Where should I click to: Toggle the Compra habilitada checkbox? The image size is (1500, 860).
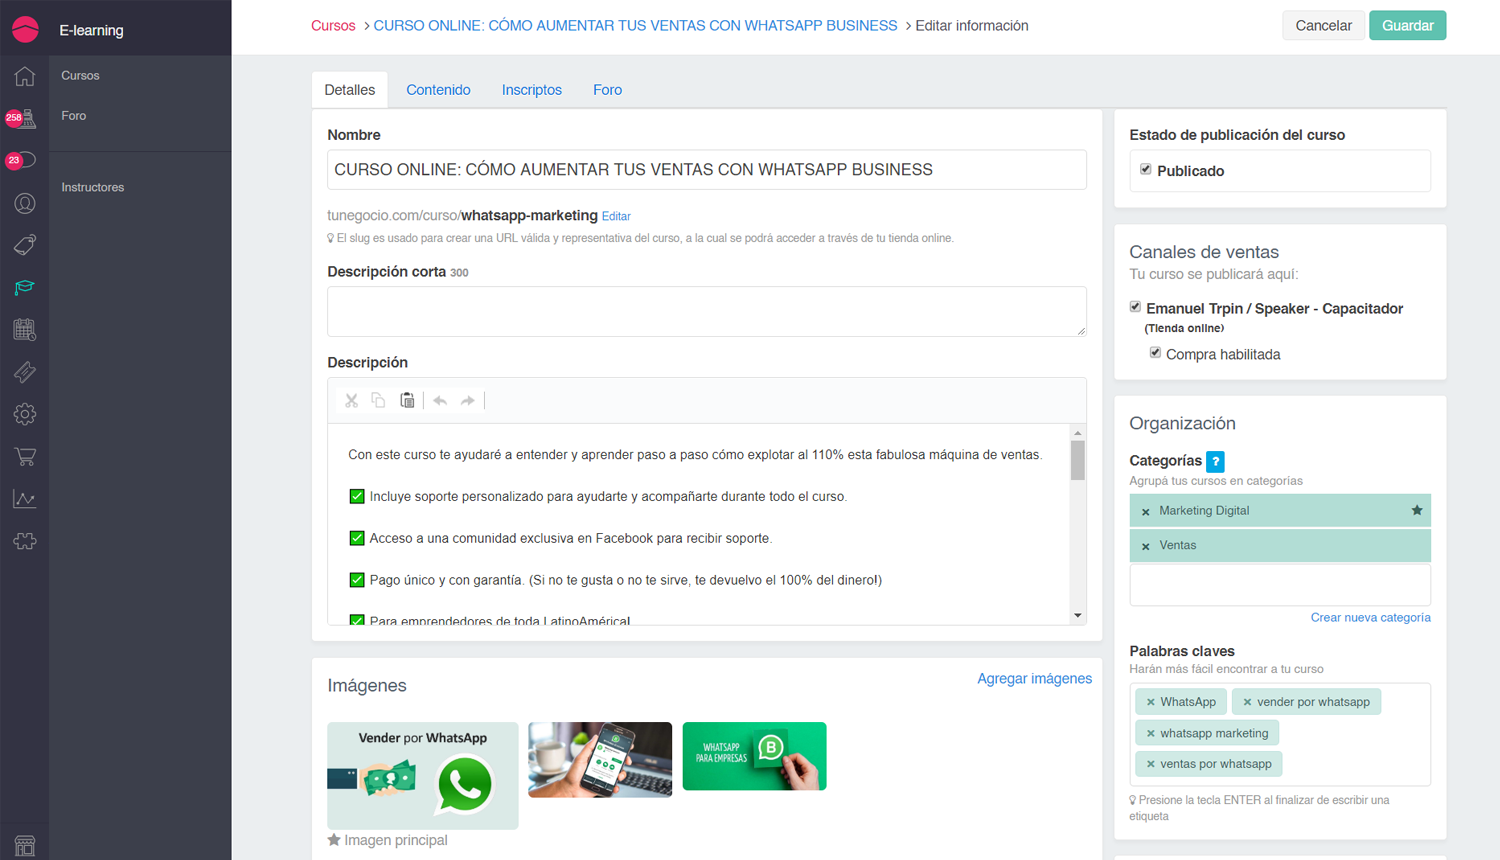[1155, 352]
